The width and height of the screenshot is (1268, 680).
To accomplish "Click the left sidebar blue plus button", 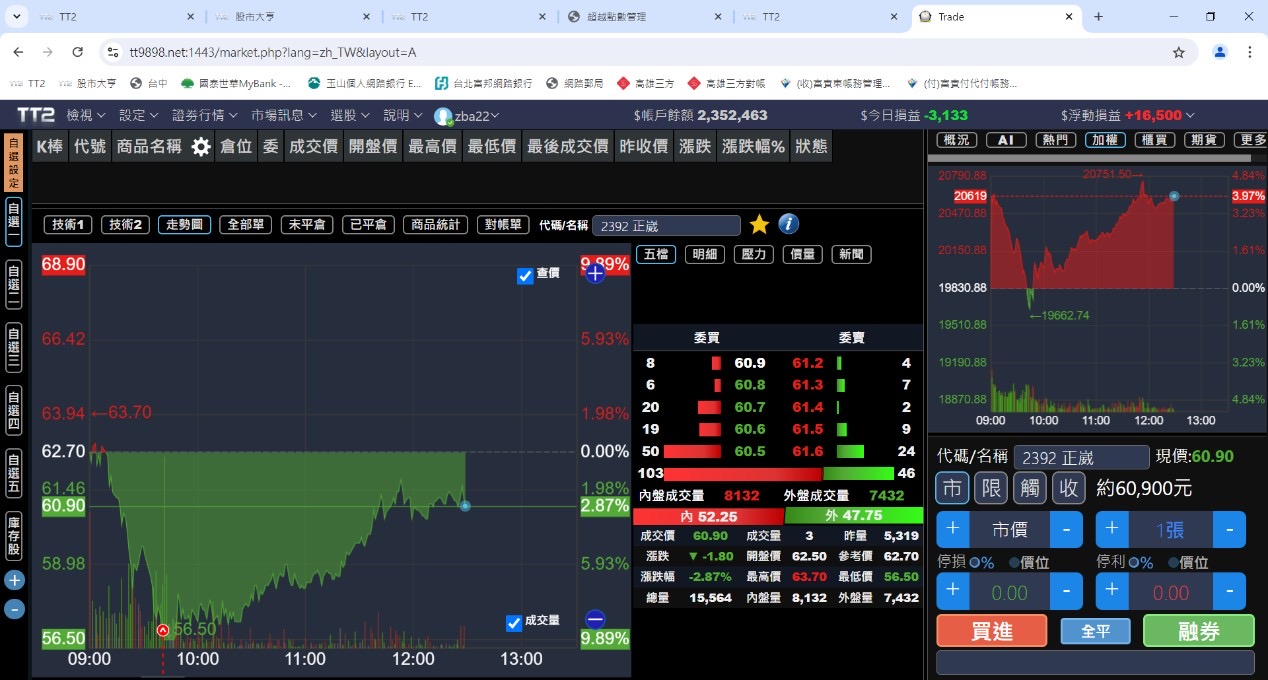I will click(x=14, y=580).
